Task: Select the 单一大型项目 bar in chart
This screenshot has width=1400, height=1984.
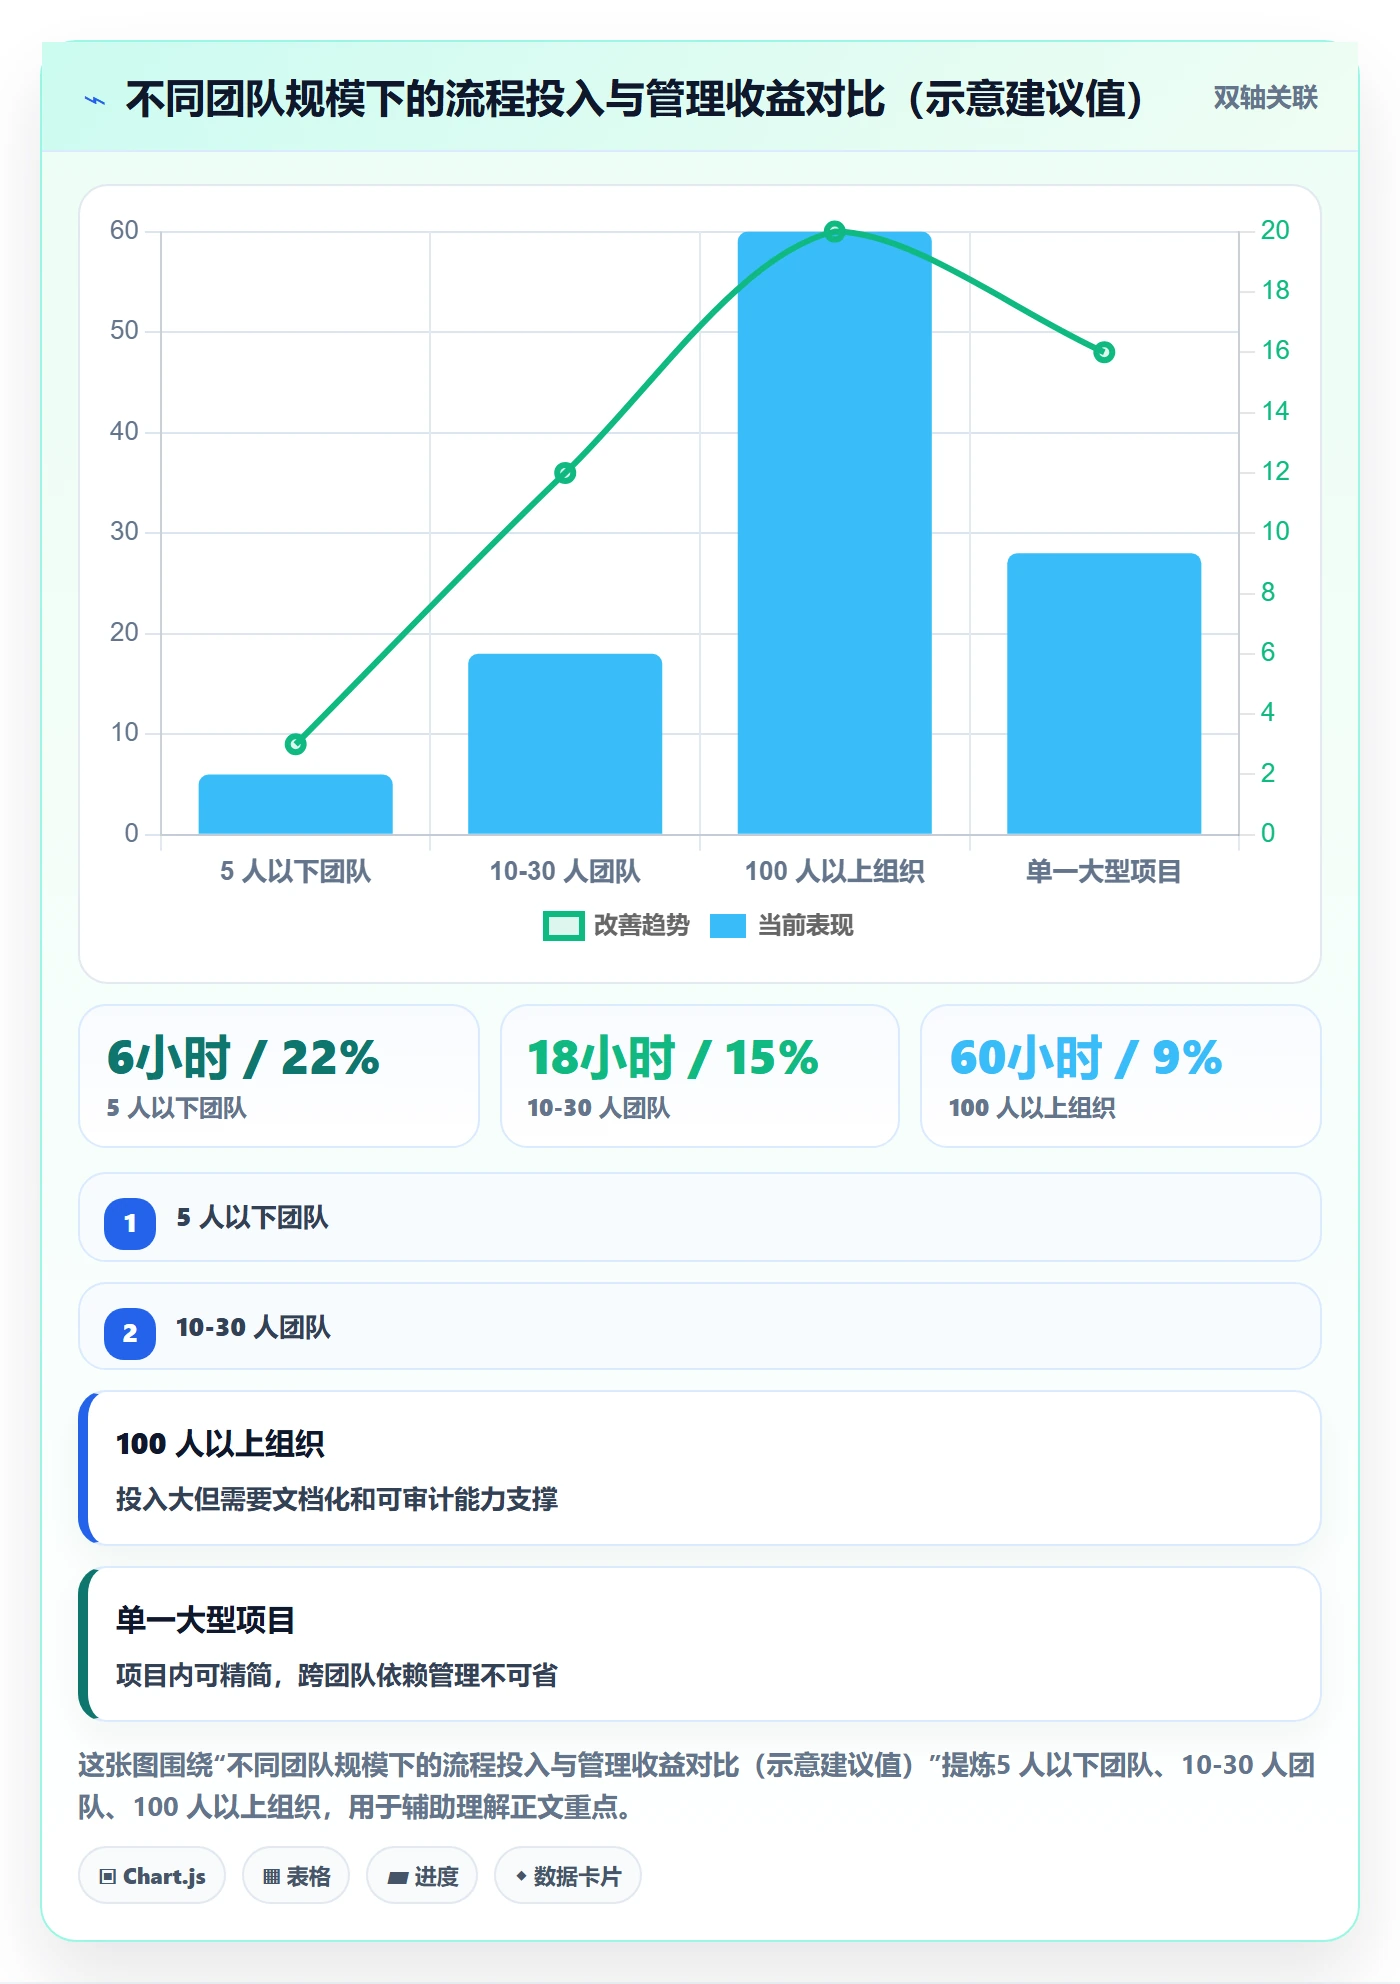Action: pos(1104,694)
